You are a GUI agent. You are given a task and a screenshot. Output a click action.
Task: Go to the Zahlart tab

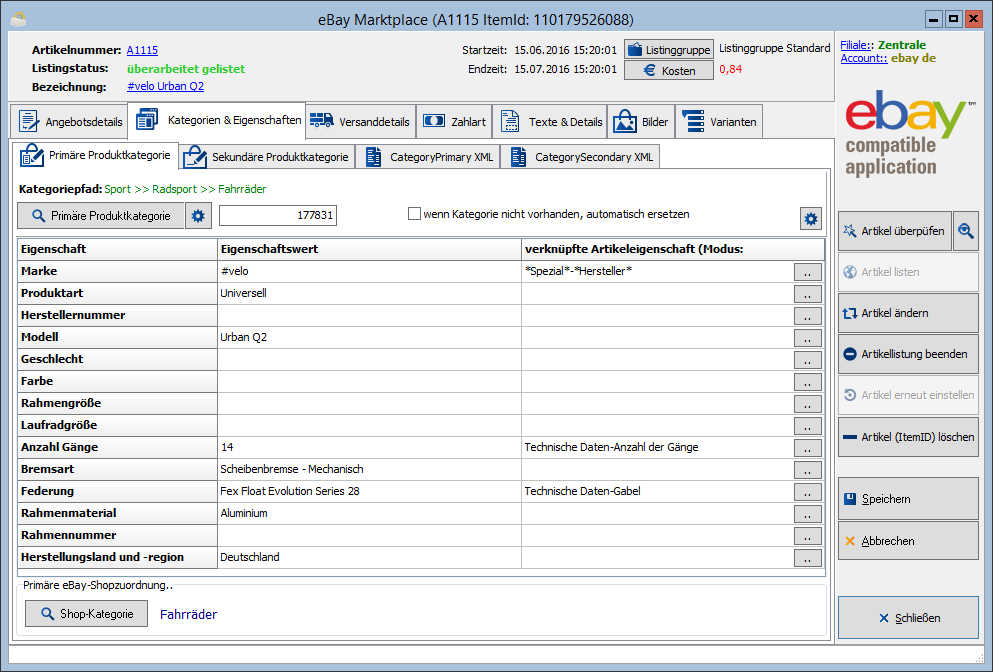tap(454, 122)
